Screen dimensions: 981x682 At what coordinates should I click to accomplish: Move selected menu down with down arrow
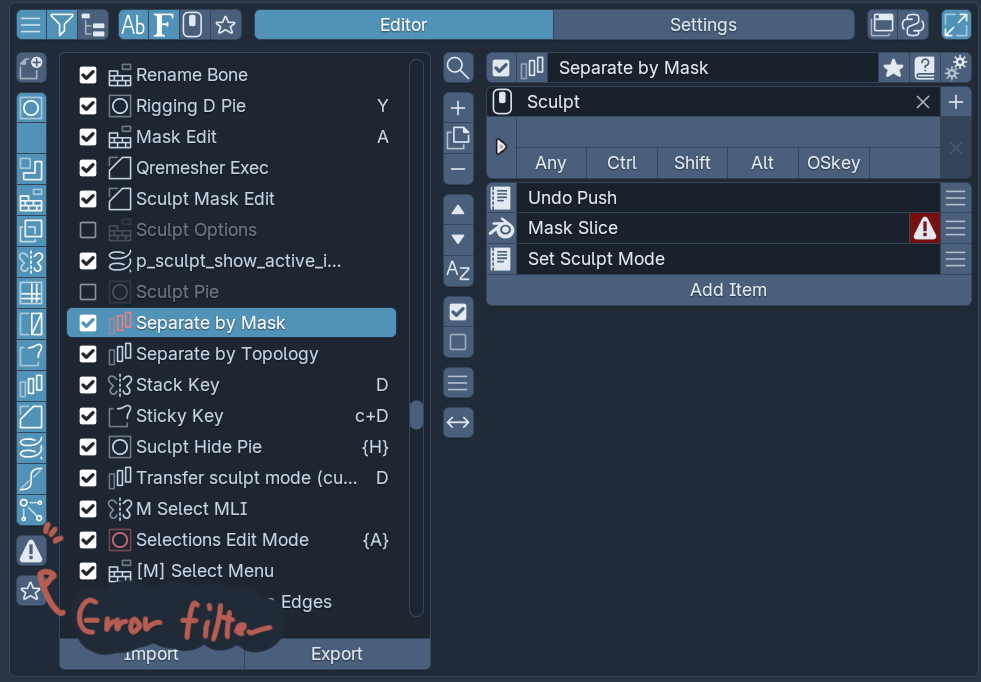coord(458,240)
